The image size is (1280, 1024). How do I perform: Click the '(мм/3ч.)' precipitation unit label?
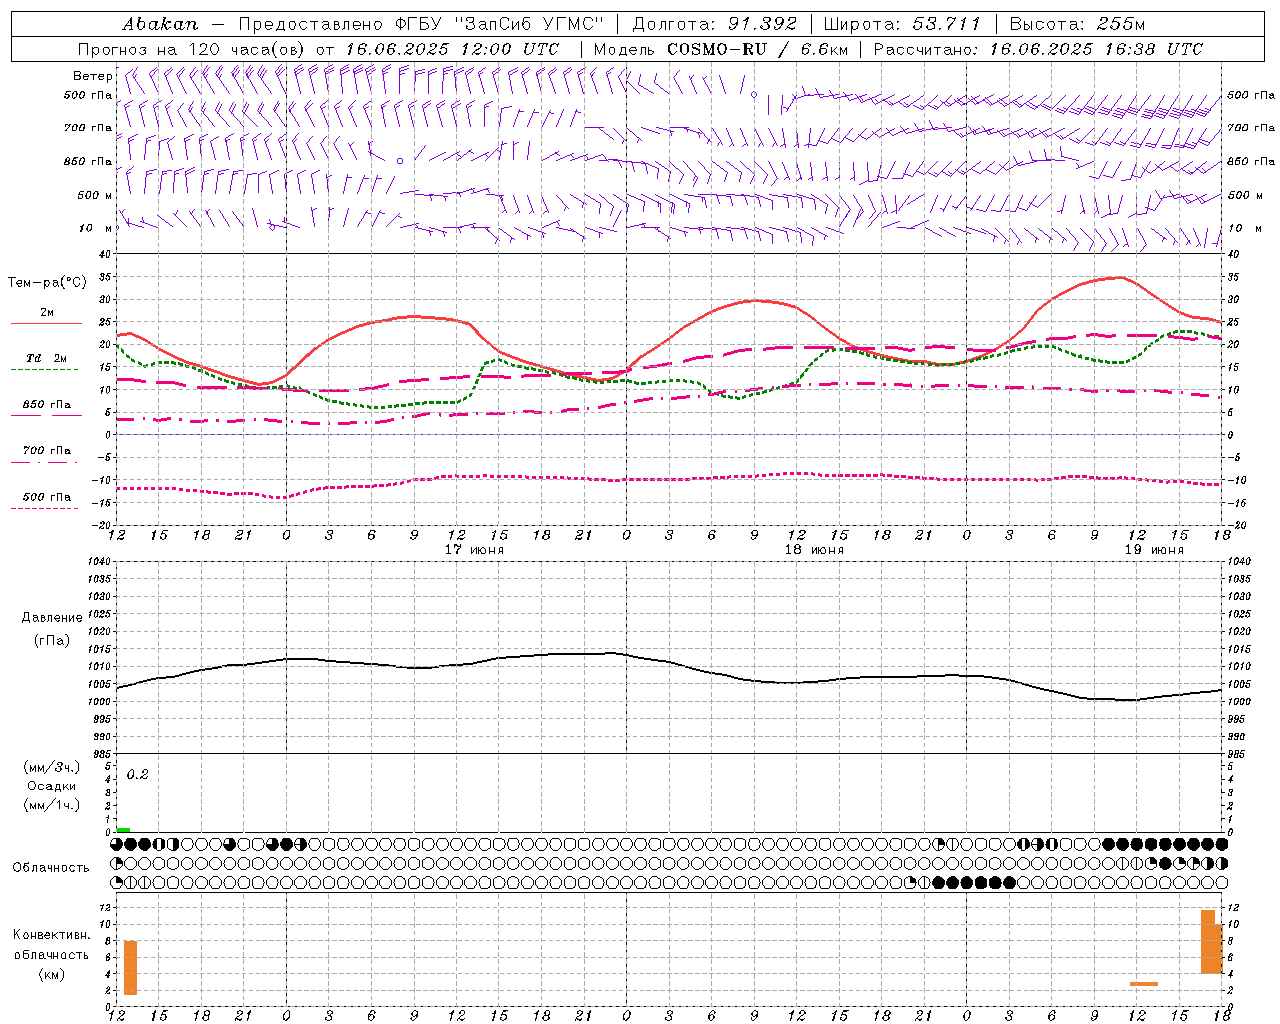click(x=52, y=768)
